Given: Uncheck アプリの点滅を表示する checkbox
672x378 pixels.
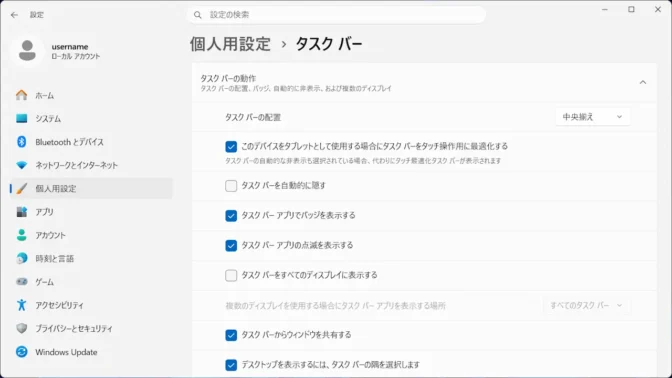Looking at the screenshot, I should (231, 246).
